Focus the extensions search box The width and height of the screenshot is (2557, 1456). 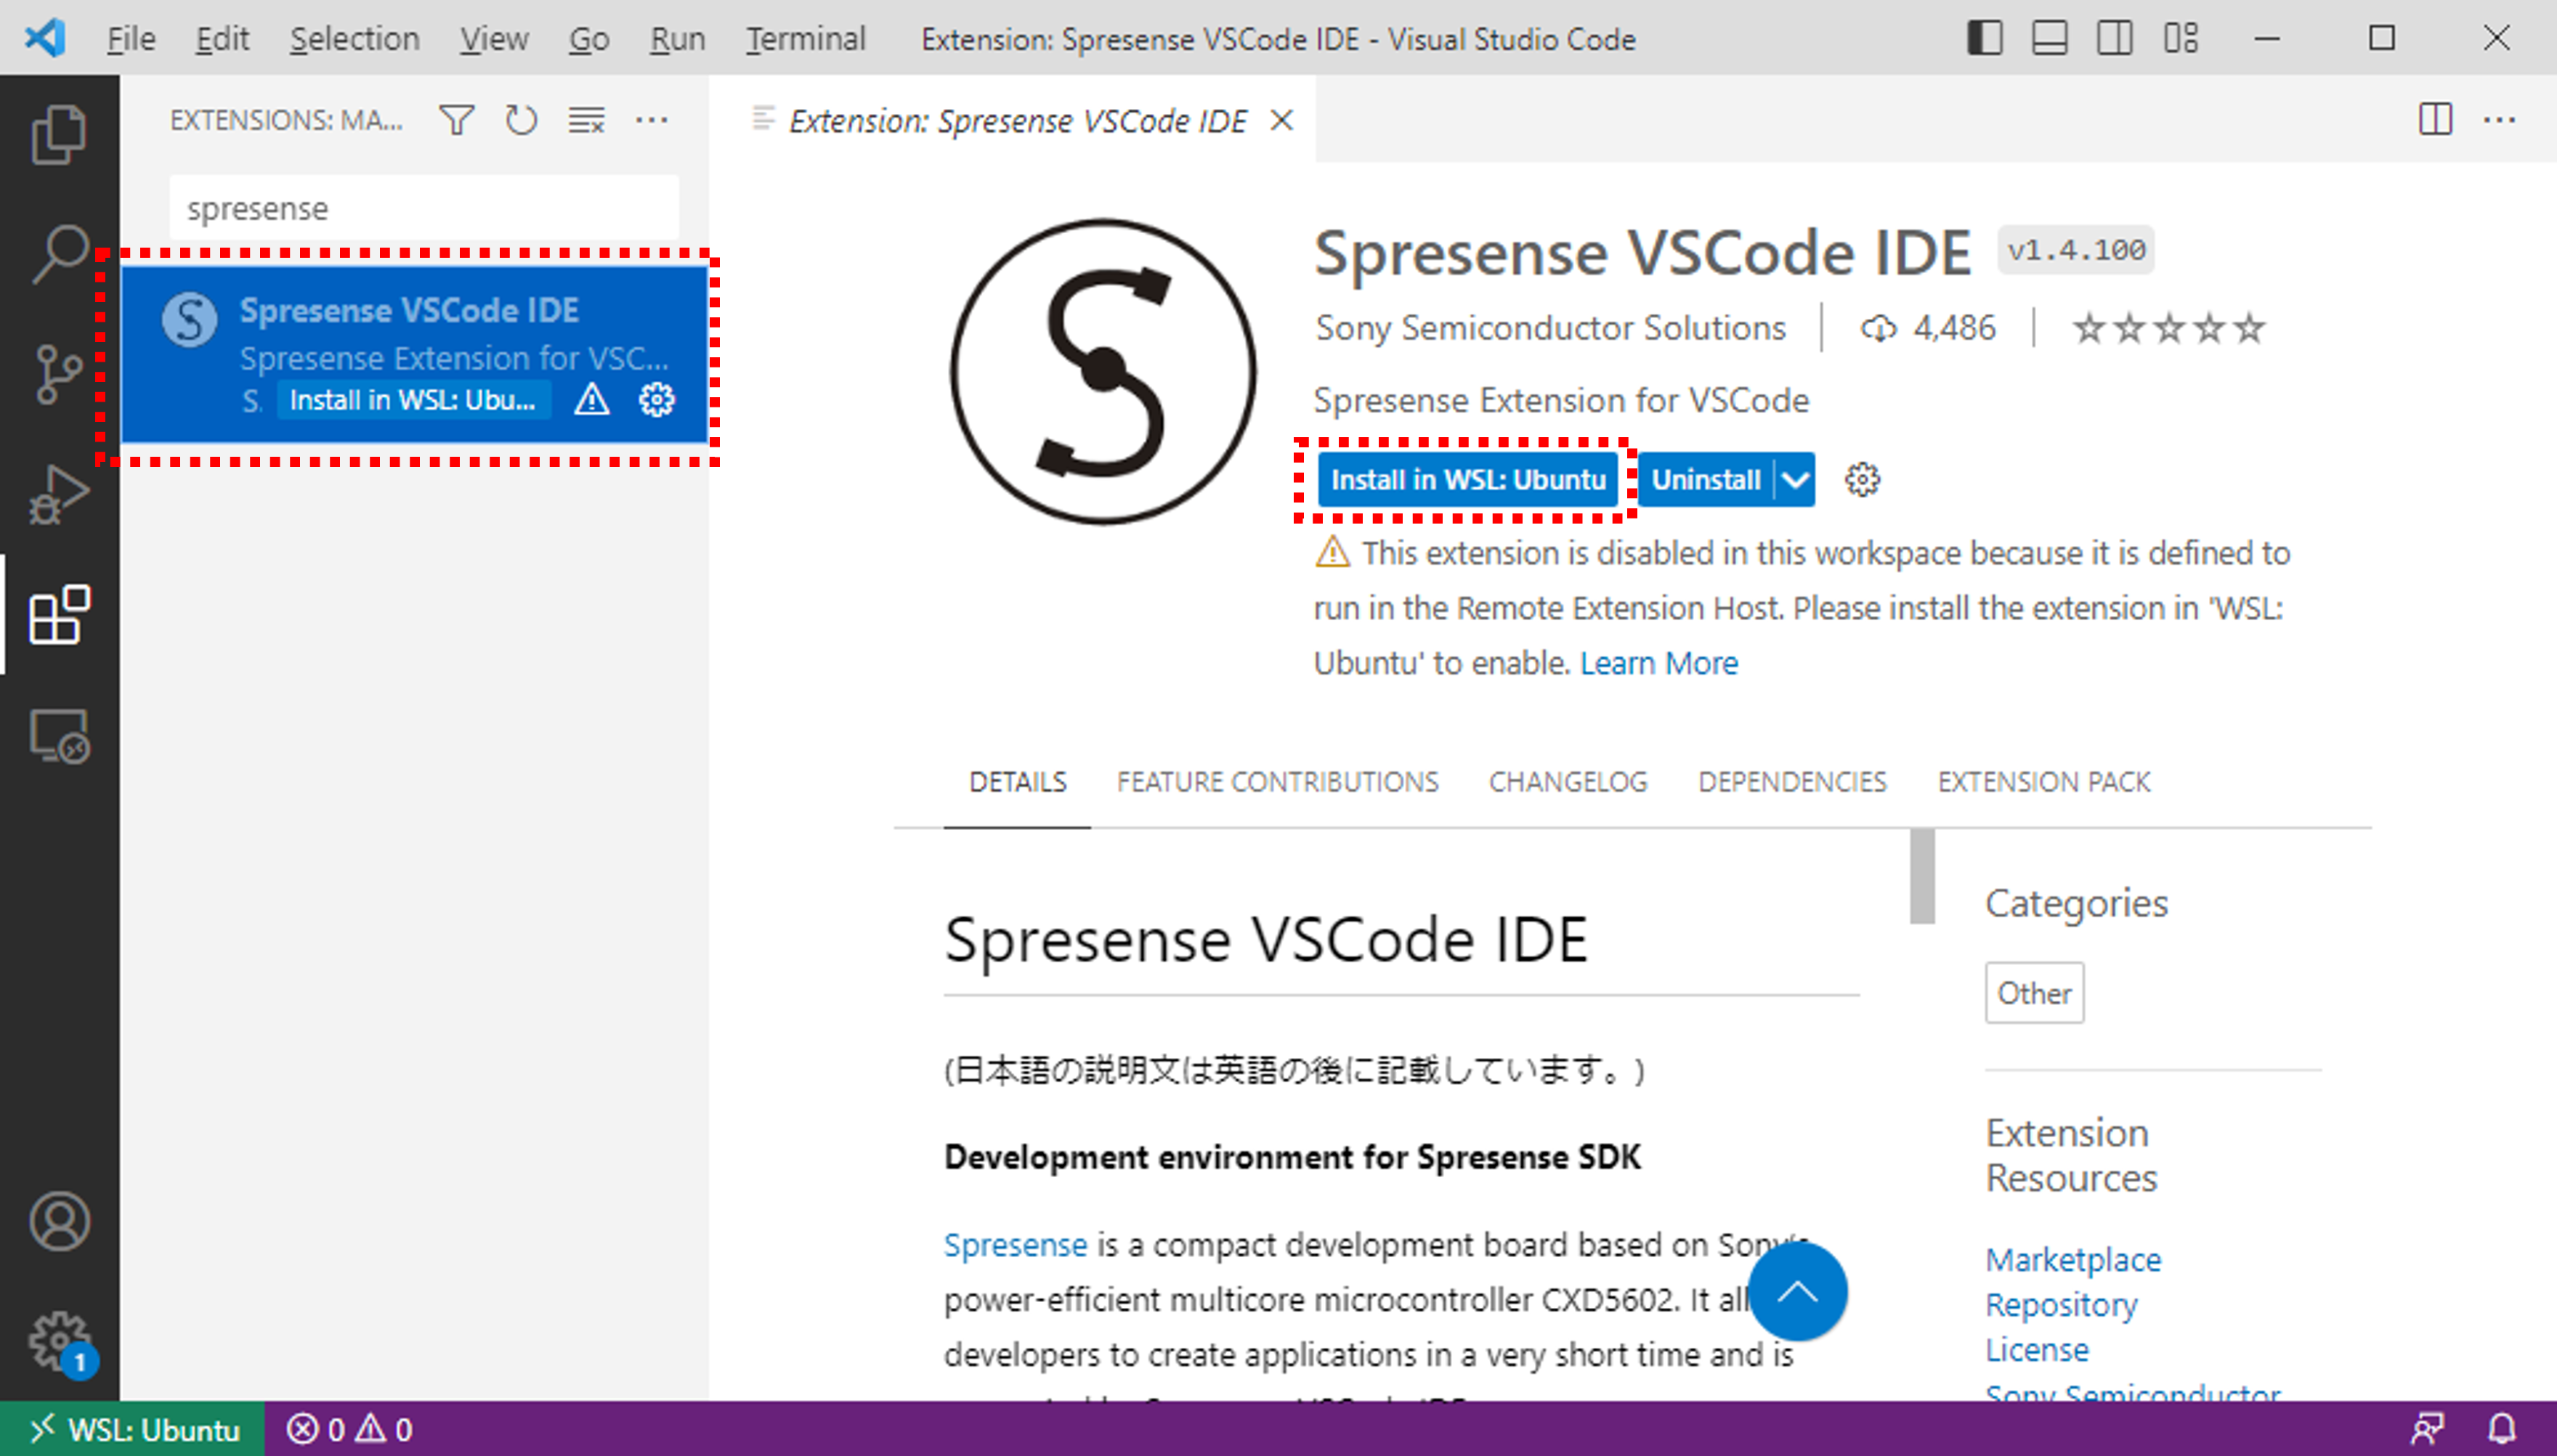[x=424, y=208]
